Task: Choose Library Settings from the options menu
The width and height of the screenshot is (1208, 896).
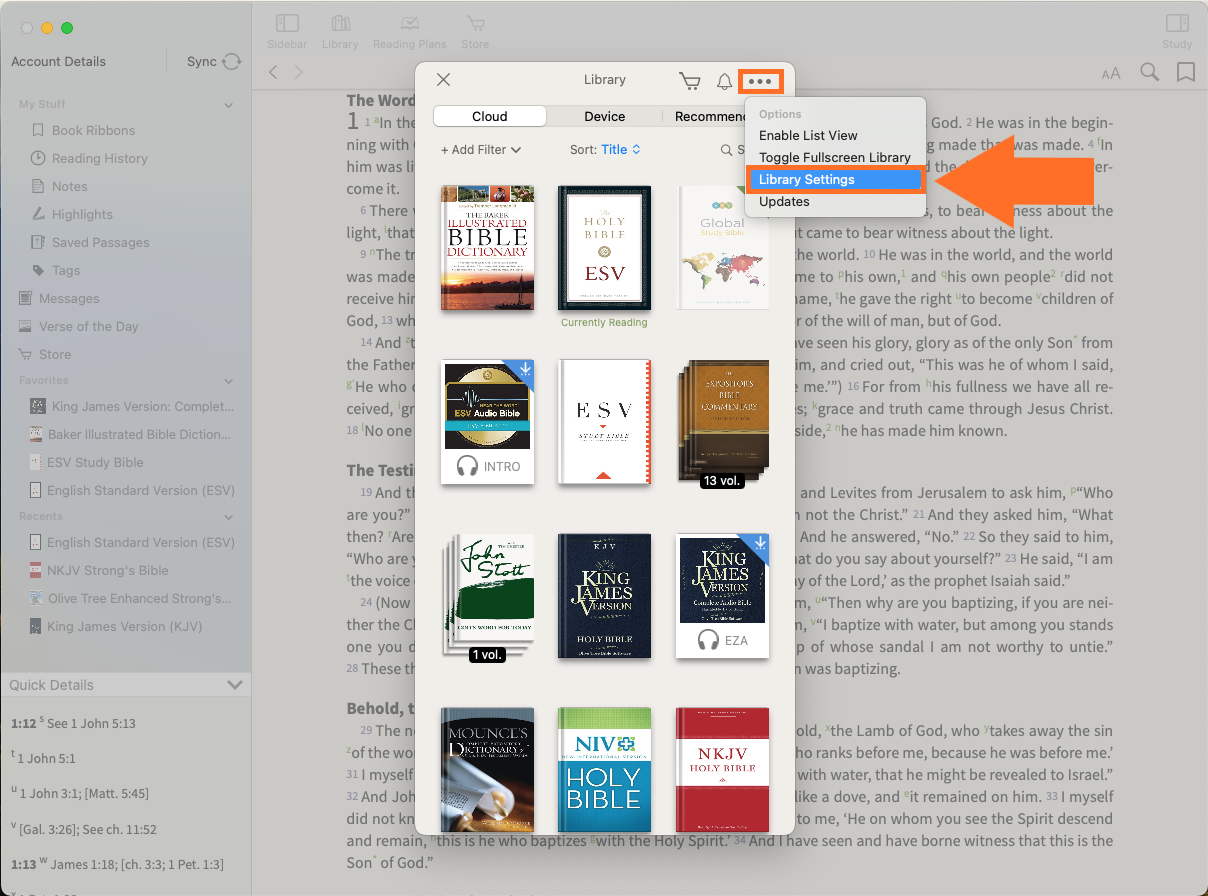Action: click(x=834, y=180)
